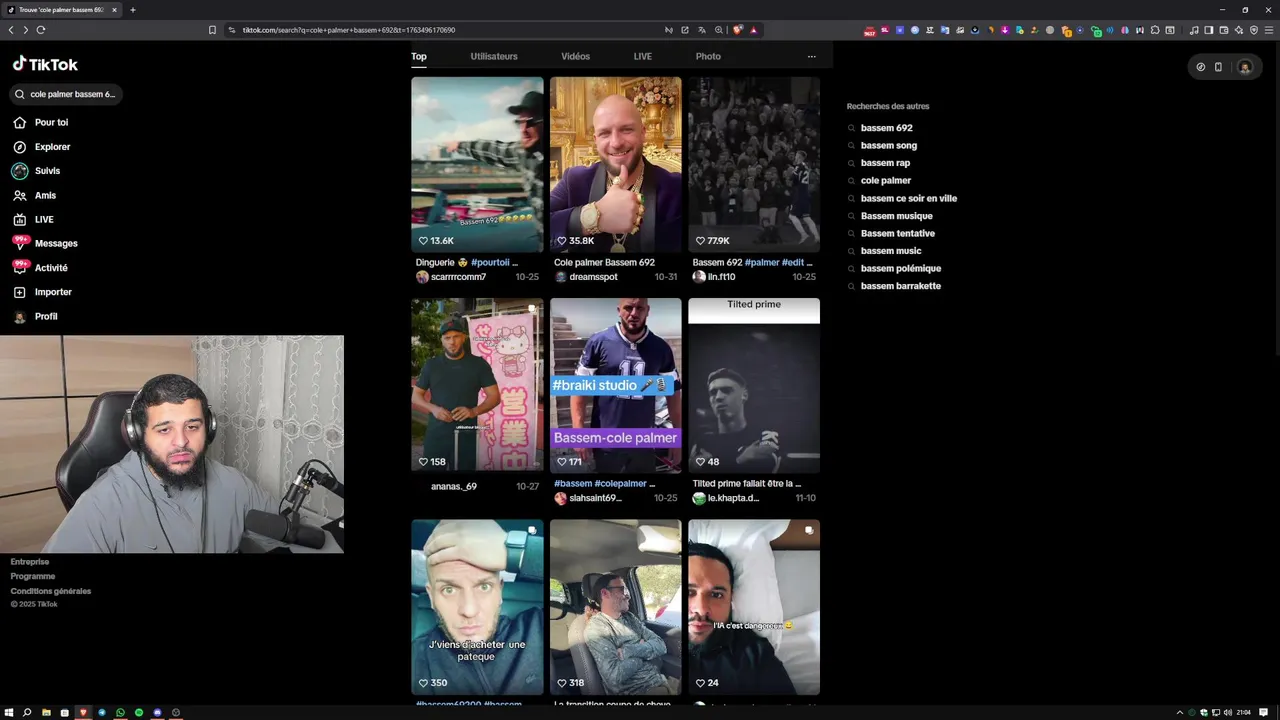Open the Tilted prime video thumbnail
Viewport: 1280px width, 720px height.
(754, 385)
